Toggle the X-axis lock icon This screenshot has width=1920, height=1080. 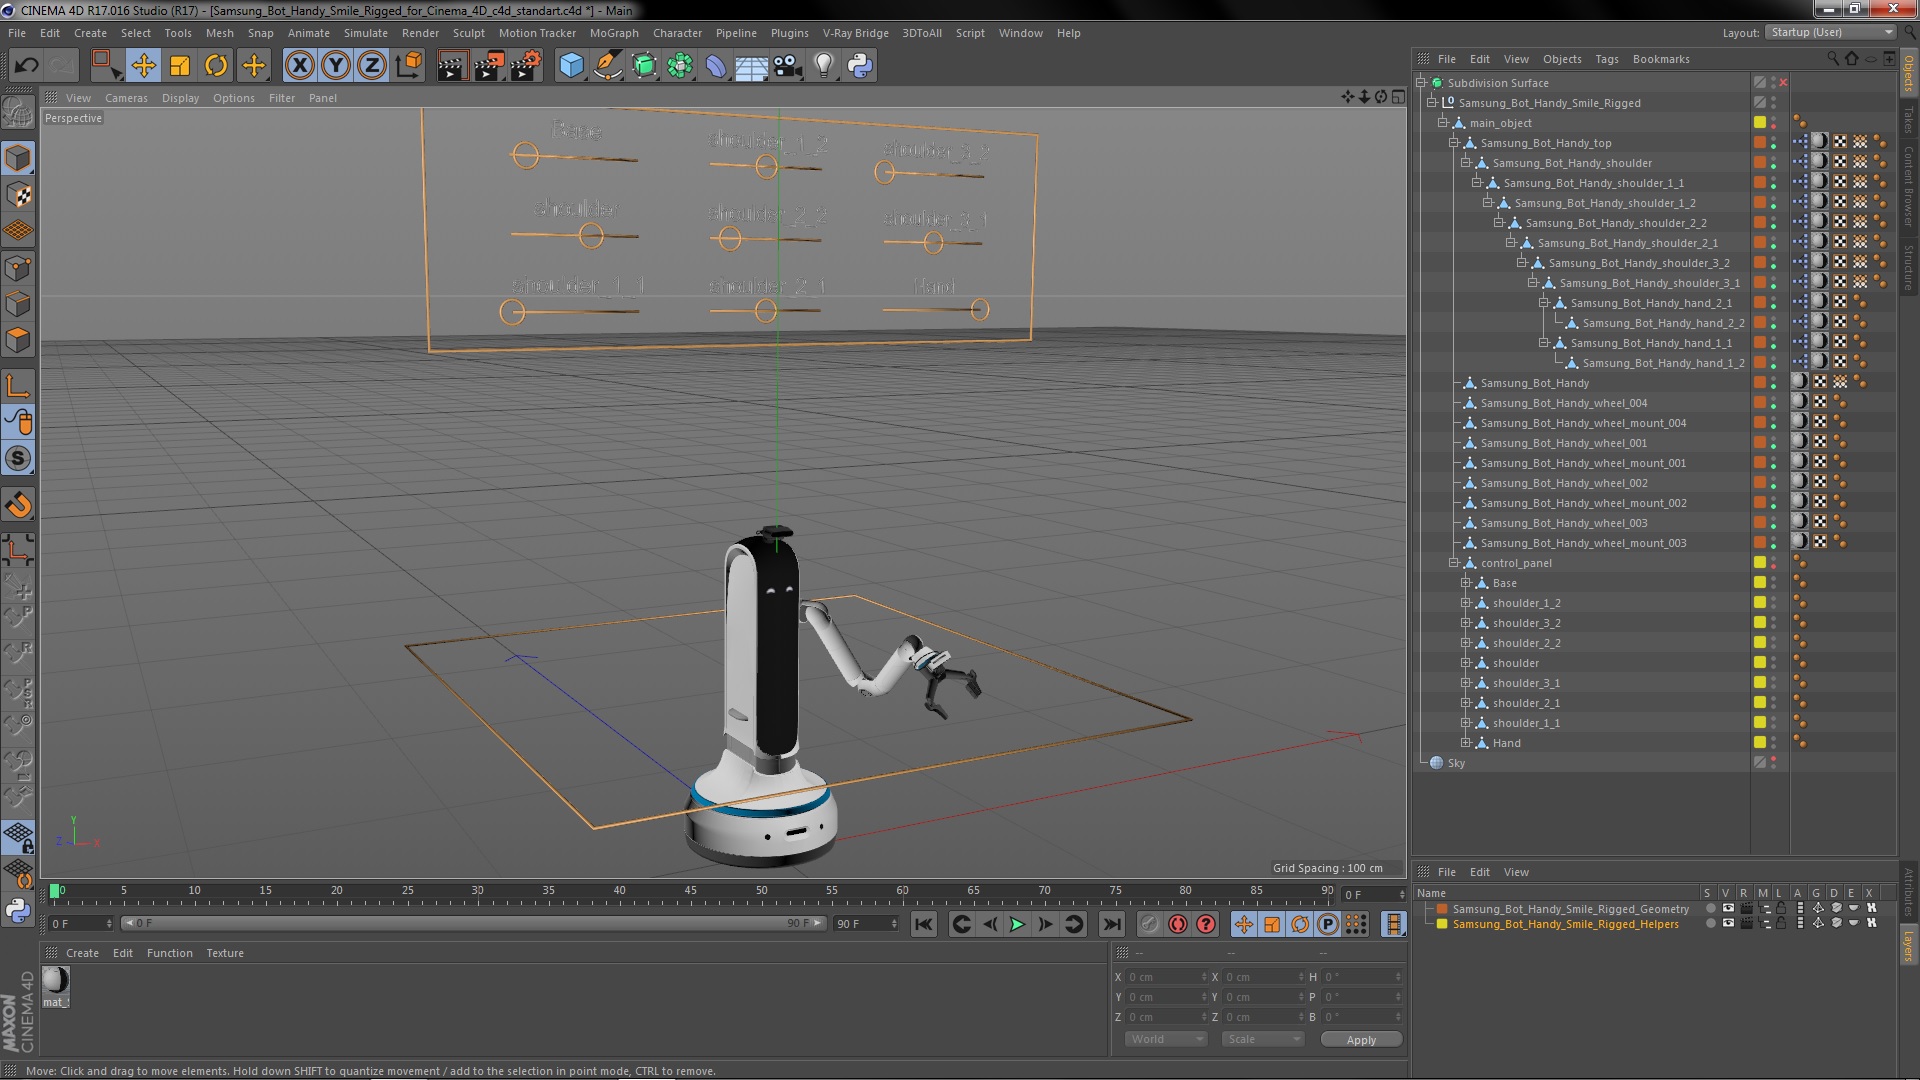pos(299,66)
